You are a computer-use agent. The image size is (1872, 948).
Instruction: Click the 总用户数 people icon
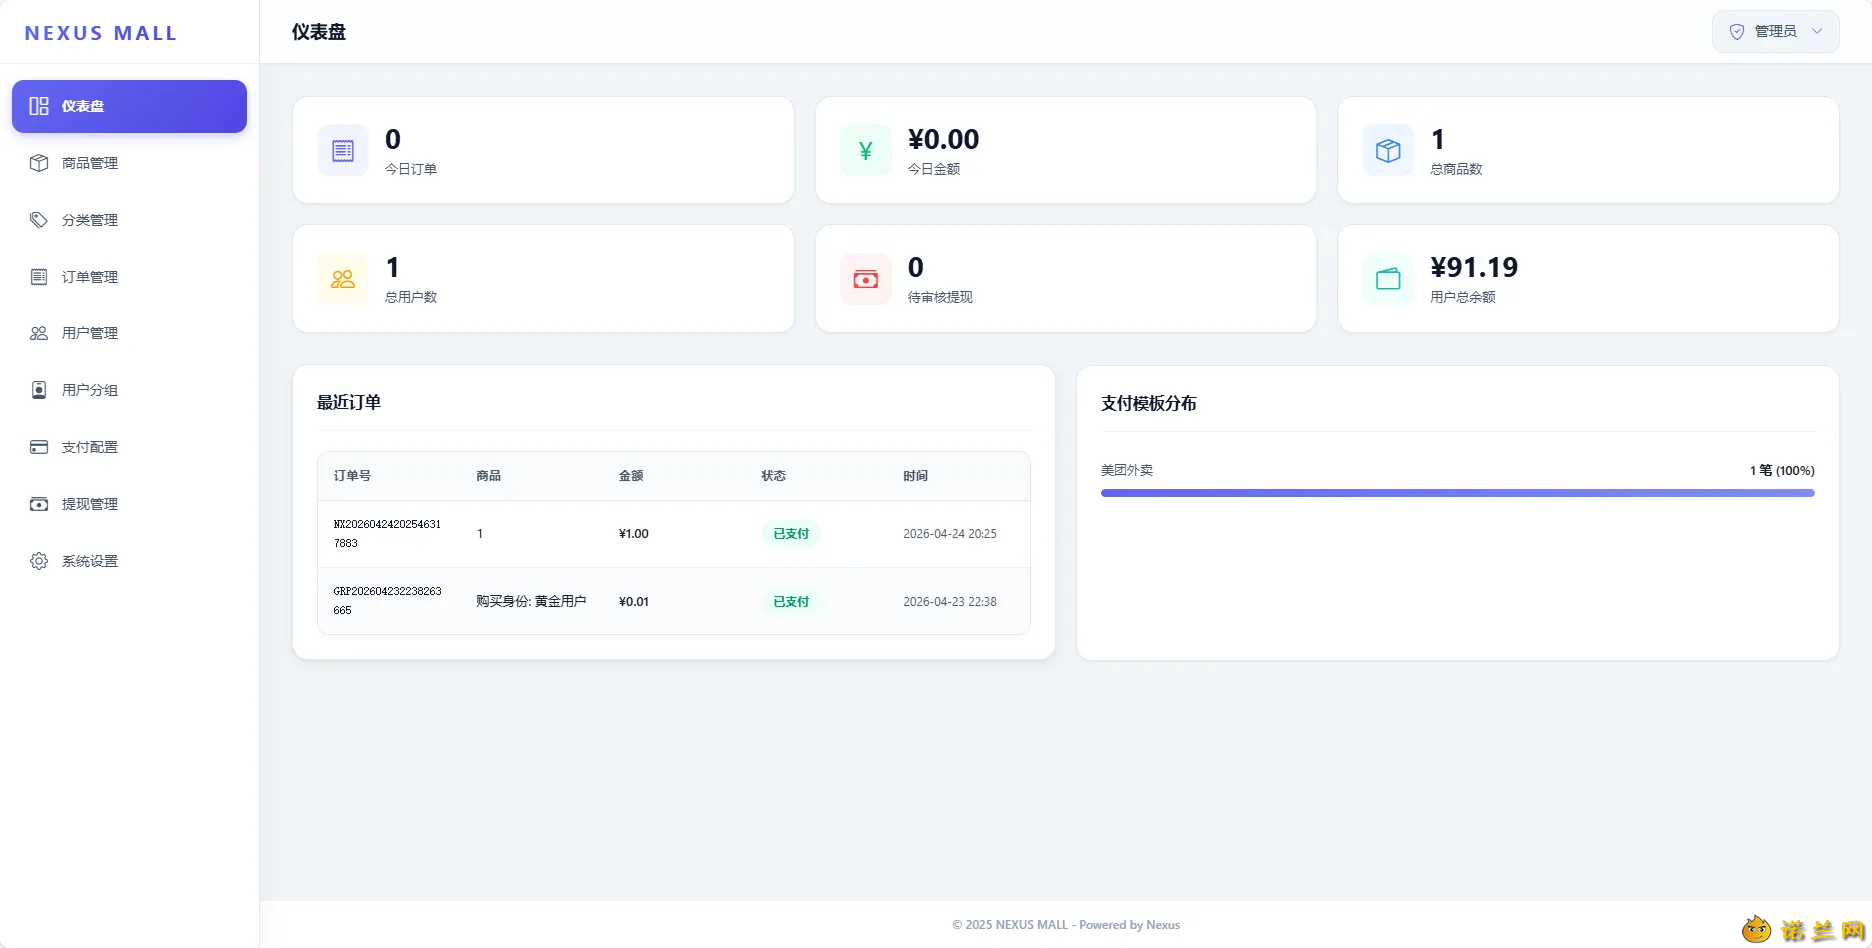[x=343, y=279]
